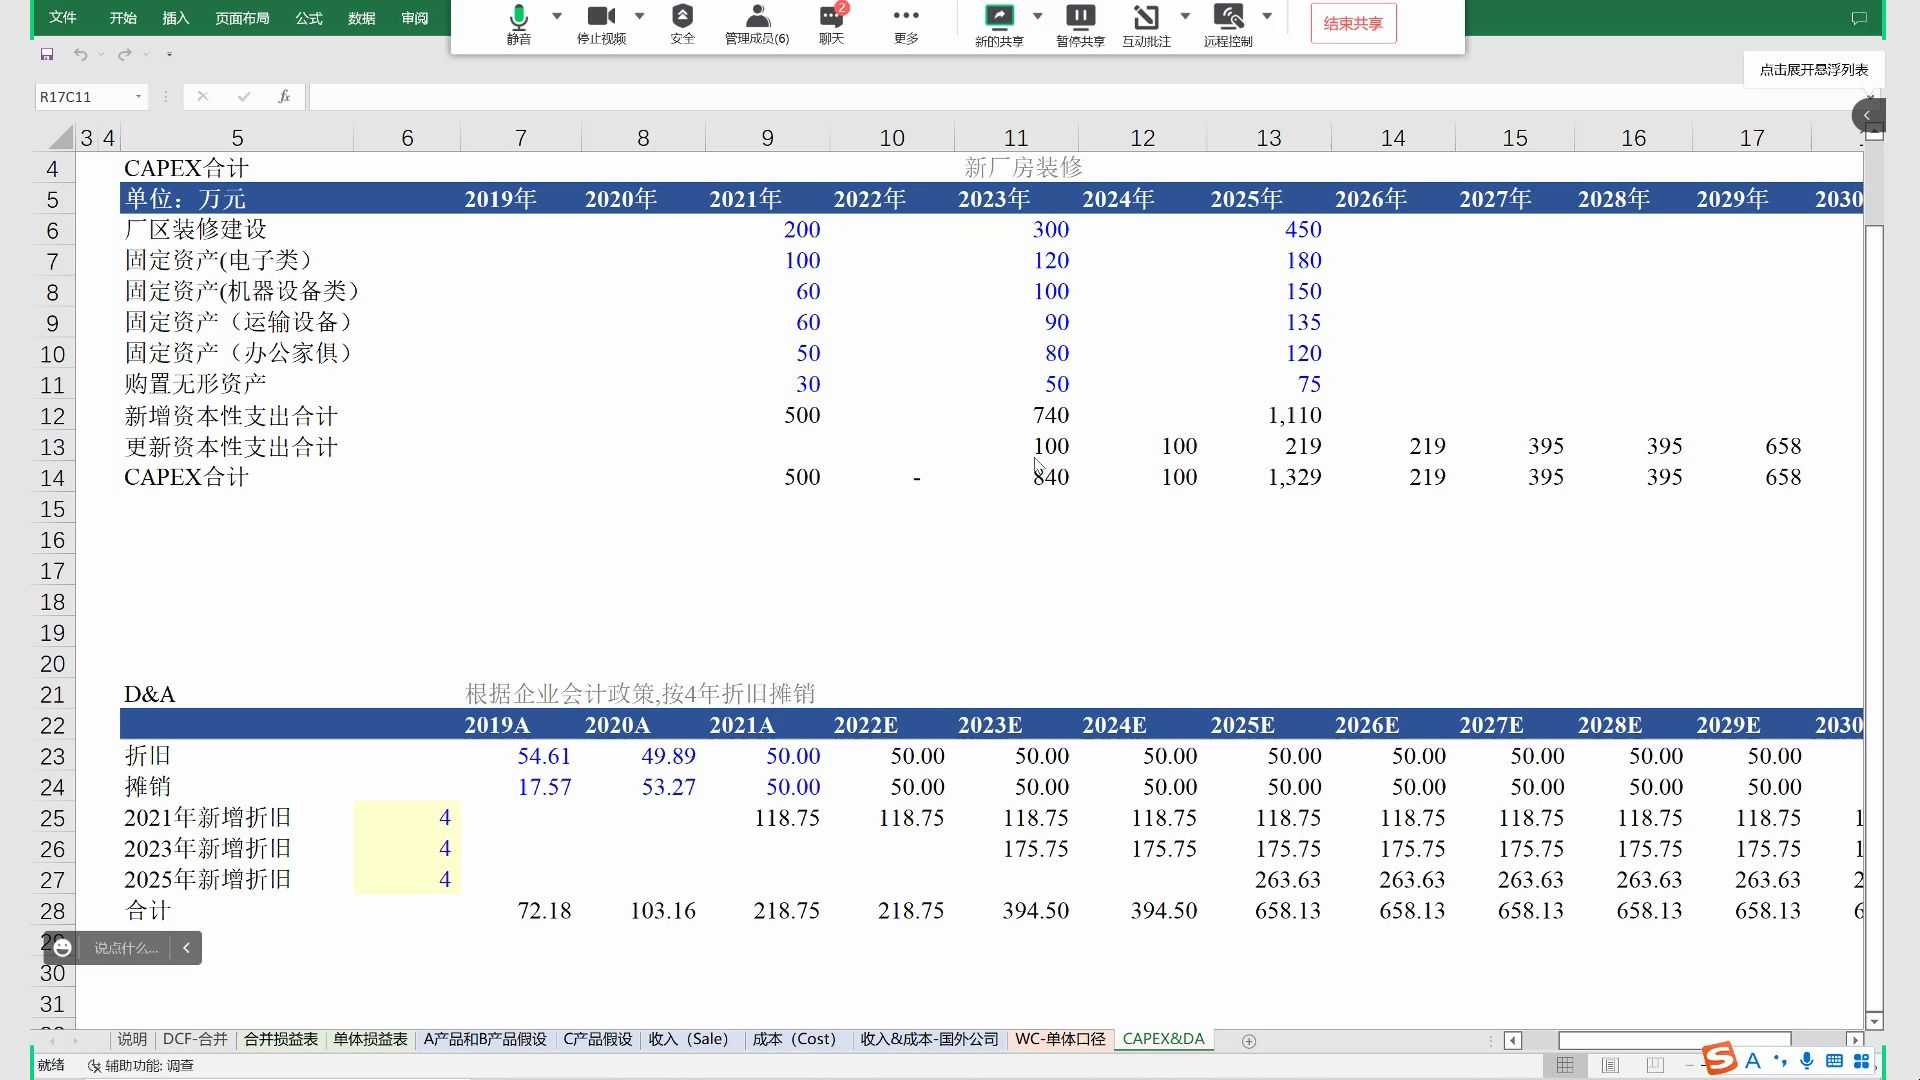This screenshot has height=1080, width=1920.
Task: Select the yellow cell for 2021年新增折旧
Action: (407, 818)
